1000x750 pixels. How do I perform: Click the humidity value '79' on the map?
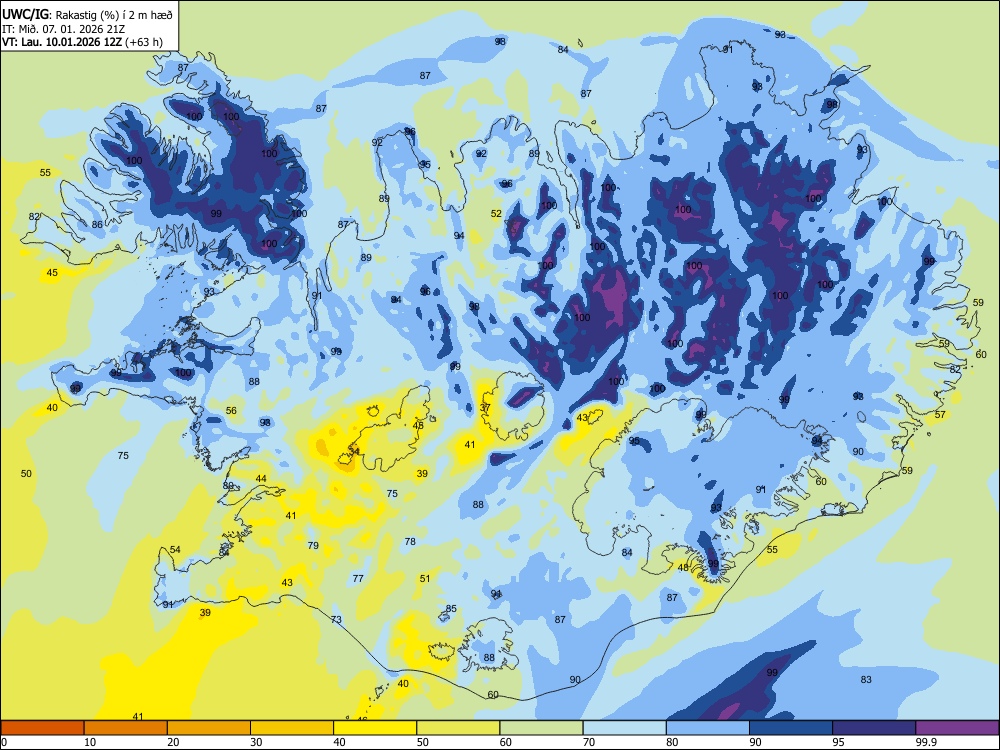313,545
